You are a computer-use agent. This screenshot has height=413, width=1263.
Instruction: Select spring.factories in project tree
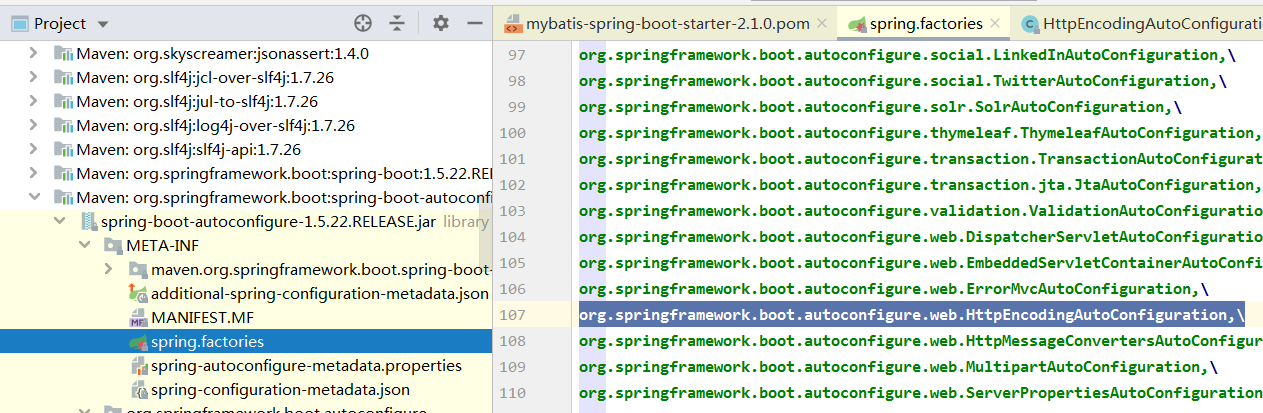pyautogui.click(x=207, y=342)
